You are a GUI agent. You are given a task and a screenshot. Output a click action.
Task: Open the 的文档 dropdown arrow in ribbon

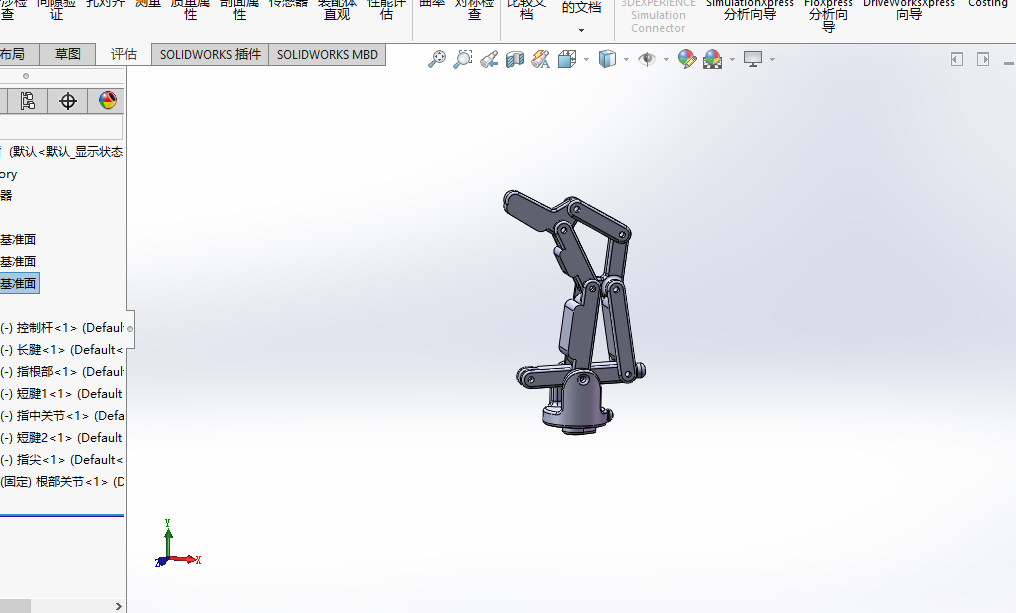pos(581,30)
